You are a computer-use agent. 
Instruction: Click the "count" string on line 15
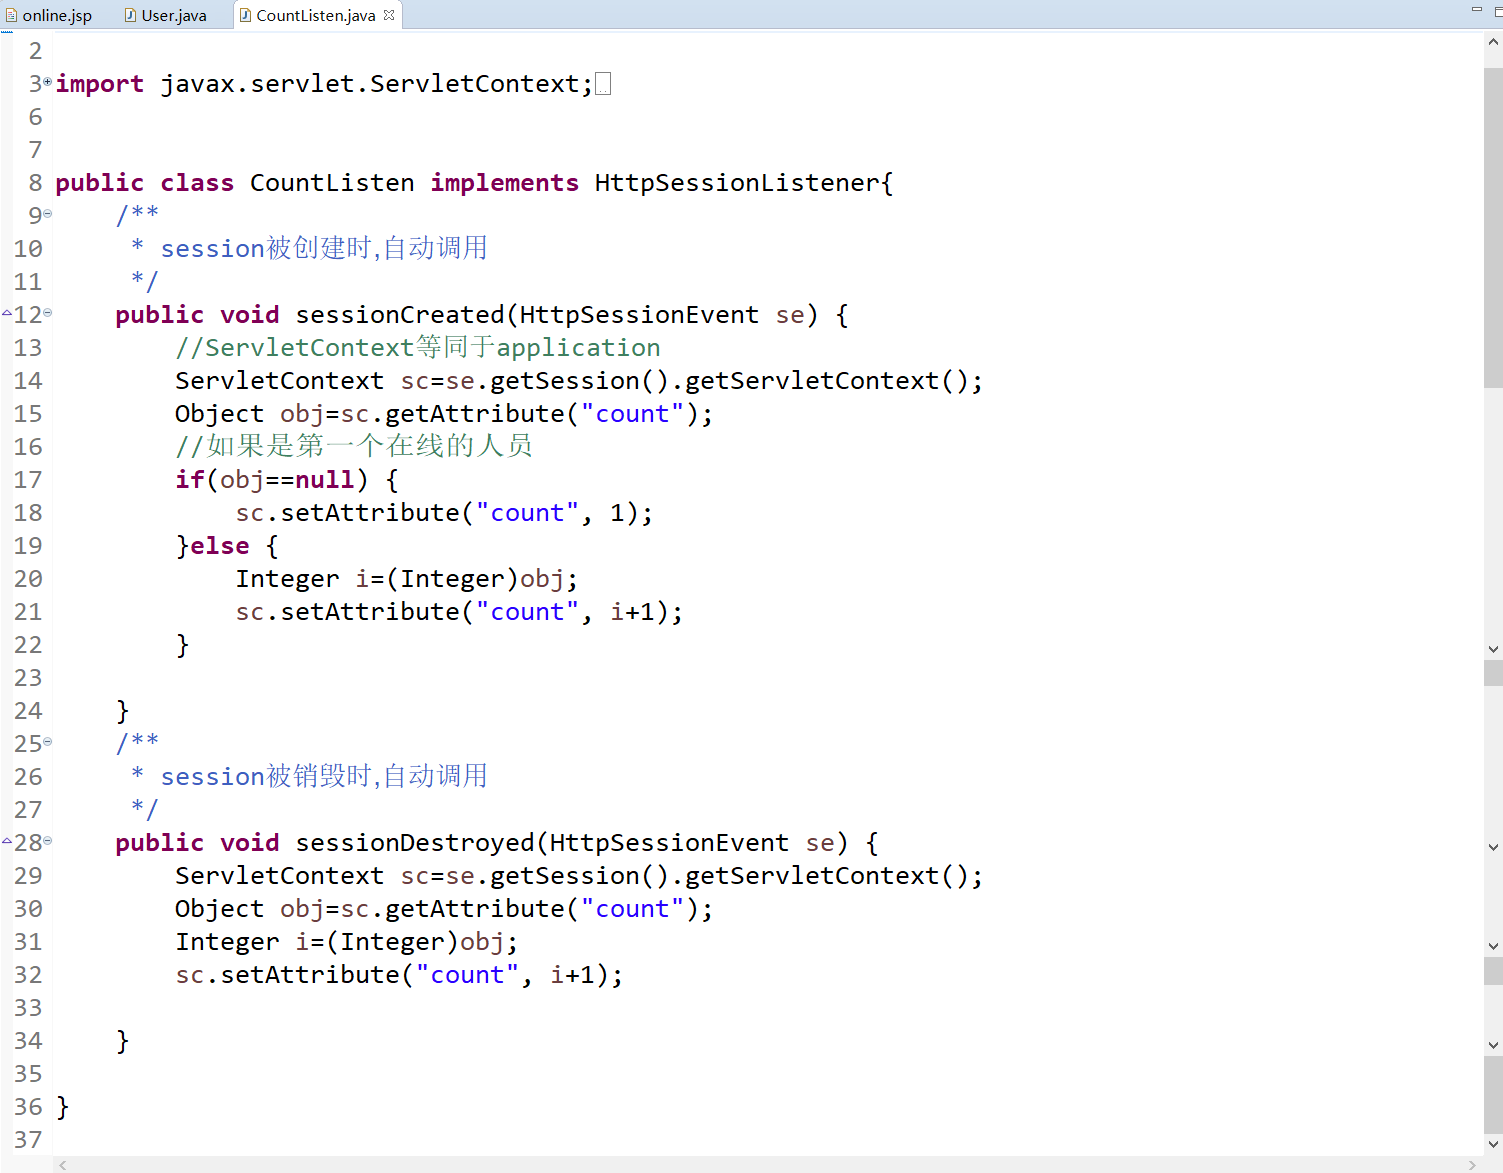632,414
